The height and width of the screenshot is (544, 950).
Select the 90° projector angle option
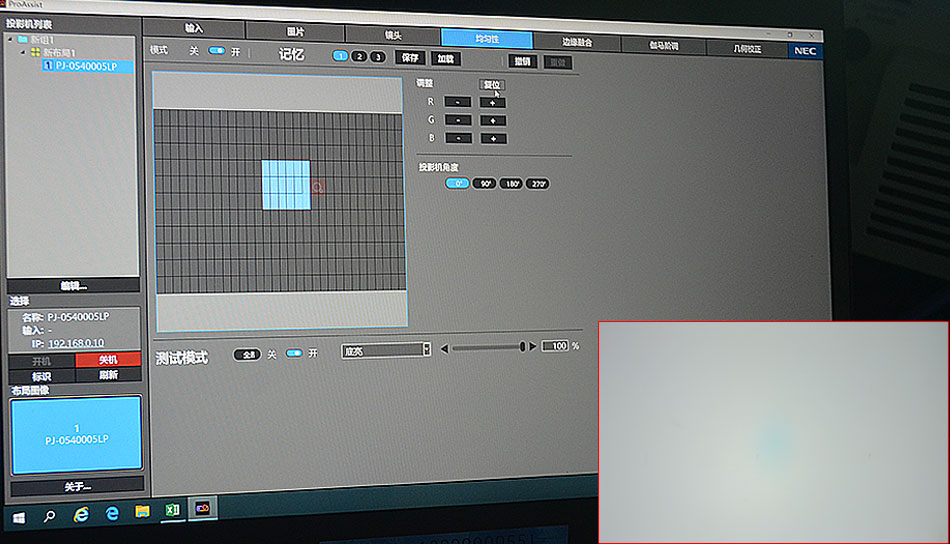485,184
